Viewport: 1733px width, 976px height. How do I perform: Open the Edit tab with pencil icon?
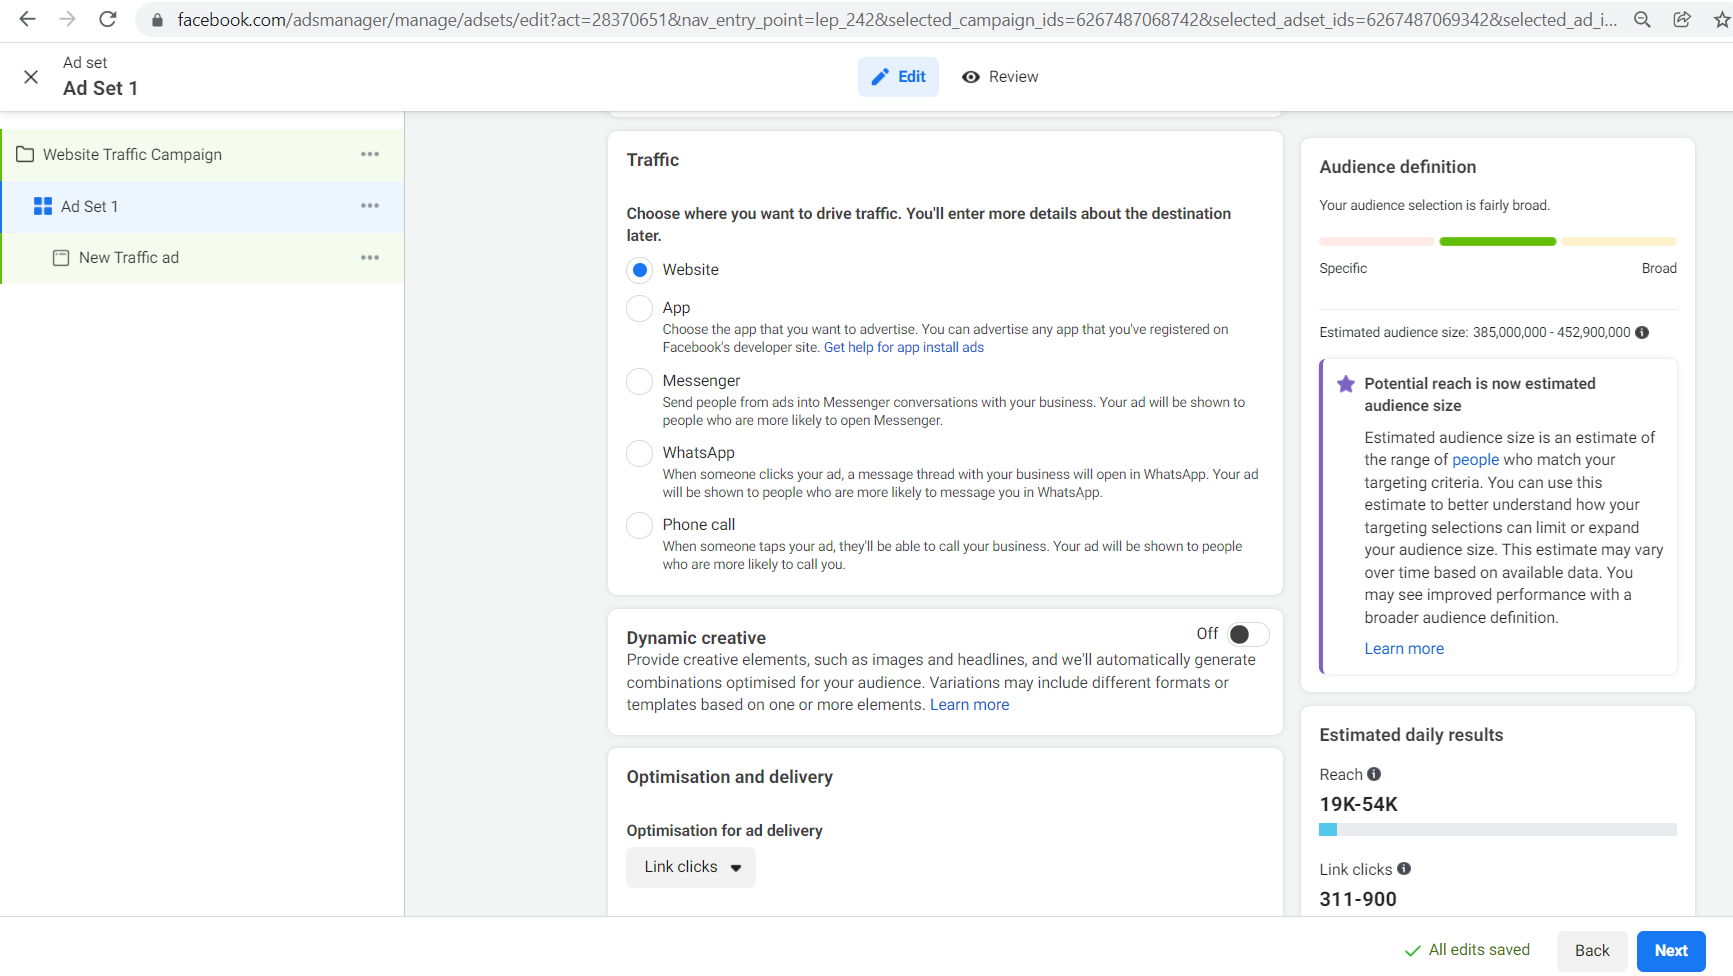click(898, 77)
